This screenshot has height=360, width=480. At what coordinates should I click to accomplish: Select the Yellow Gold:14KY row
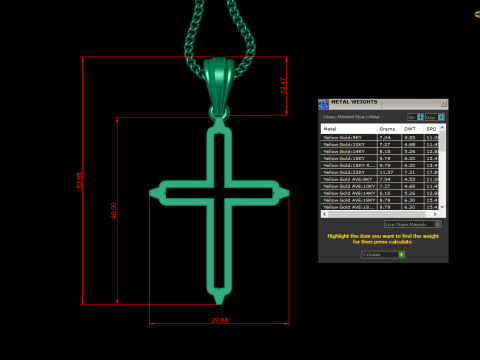(380, 151)
